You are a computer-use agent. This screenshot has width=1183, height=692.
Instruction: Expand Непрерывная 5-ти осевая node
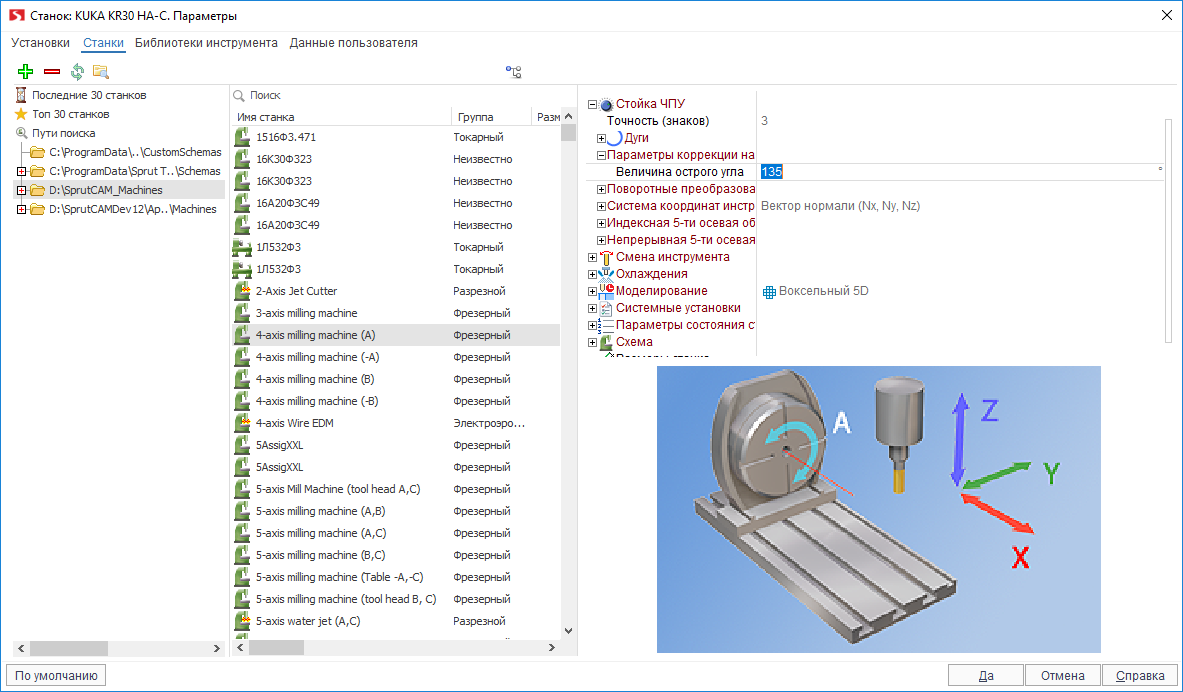(601, 241)
